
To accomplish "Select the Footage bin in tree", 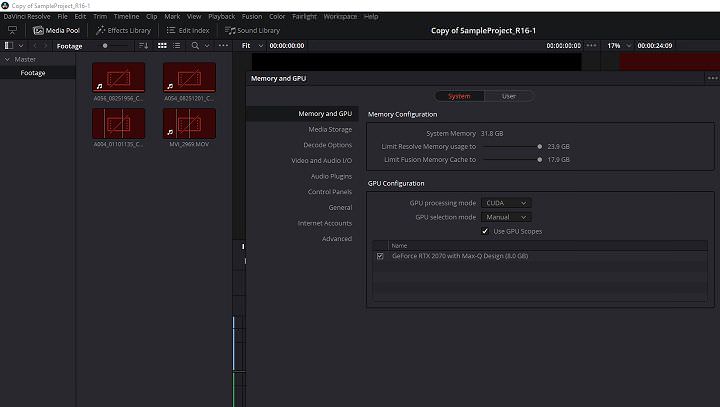I will click(33, 73).
